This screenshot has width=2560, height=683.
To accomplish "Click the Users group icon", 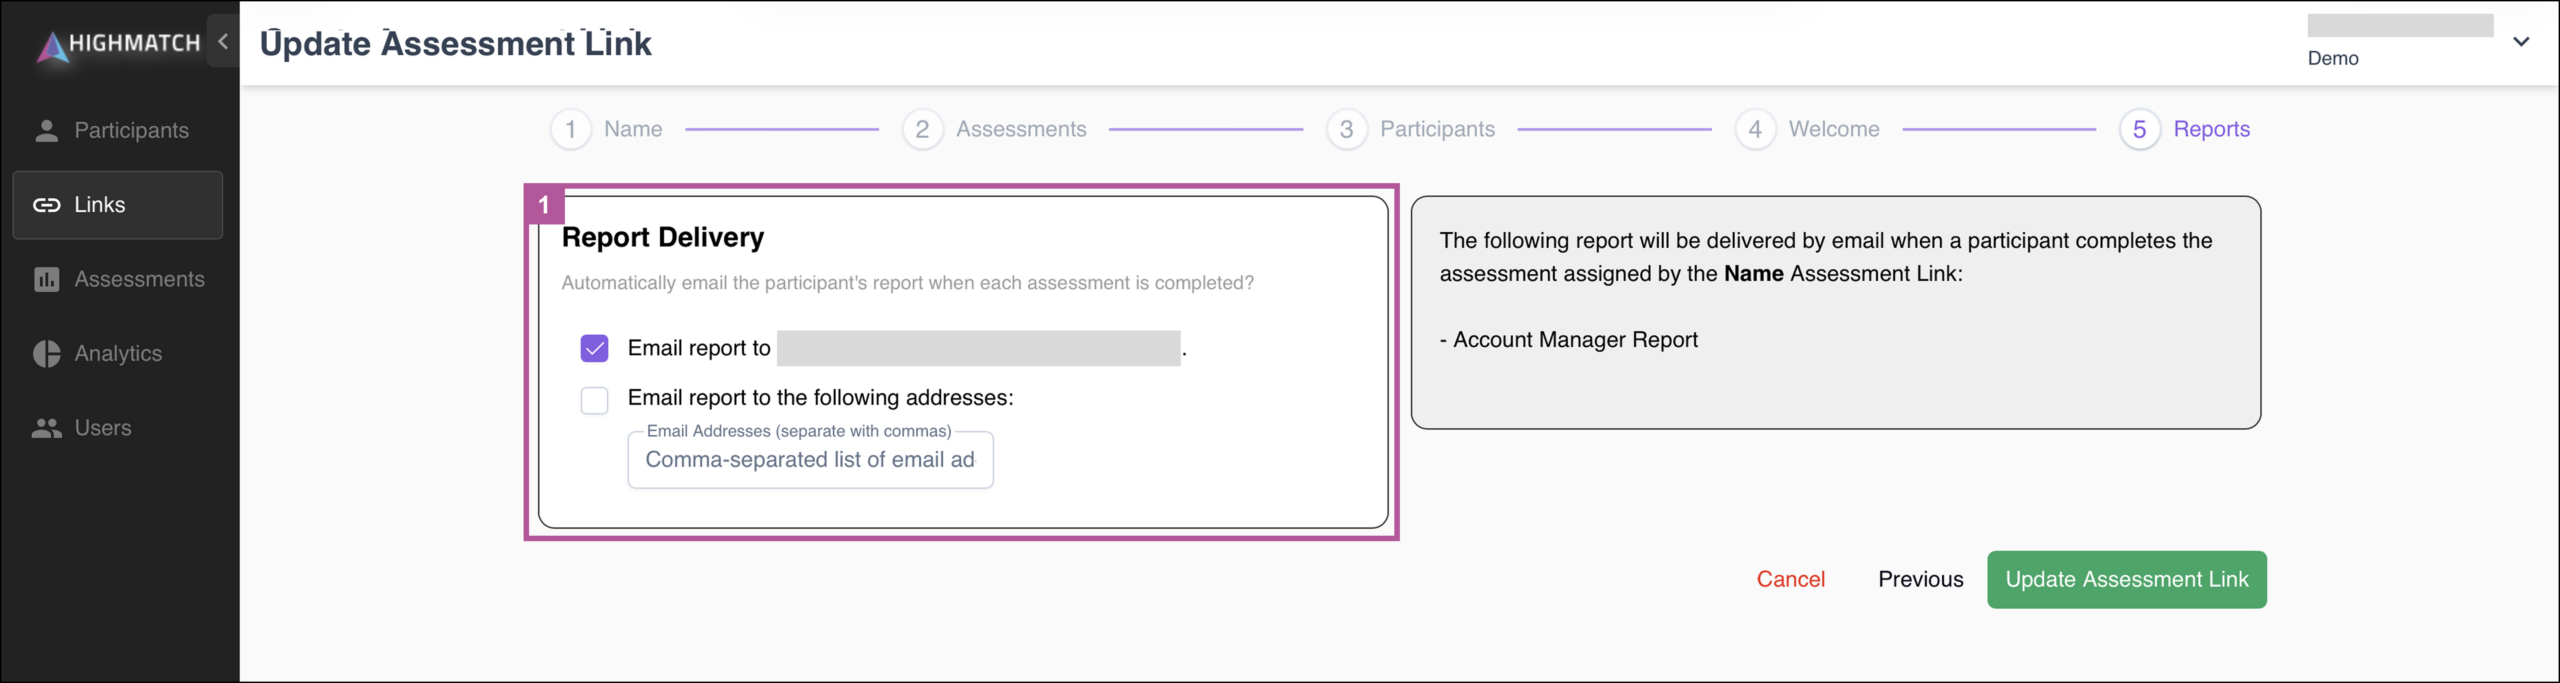I will 46,428.
